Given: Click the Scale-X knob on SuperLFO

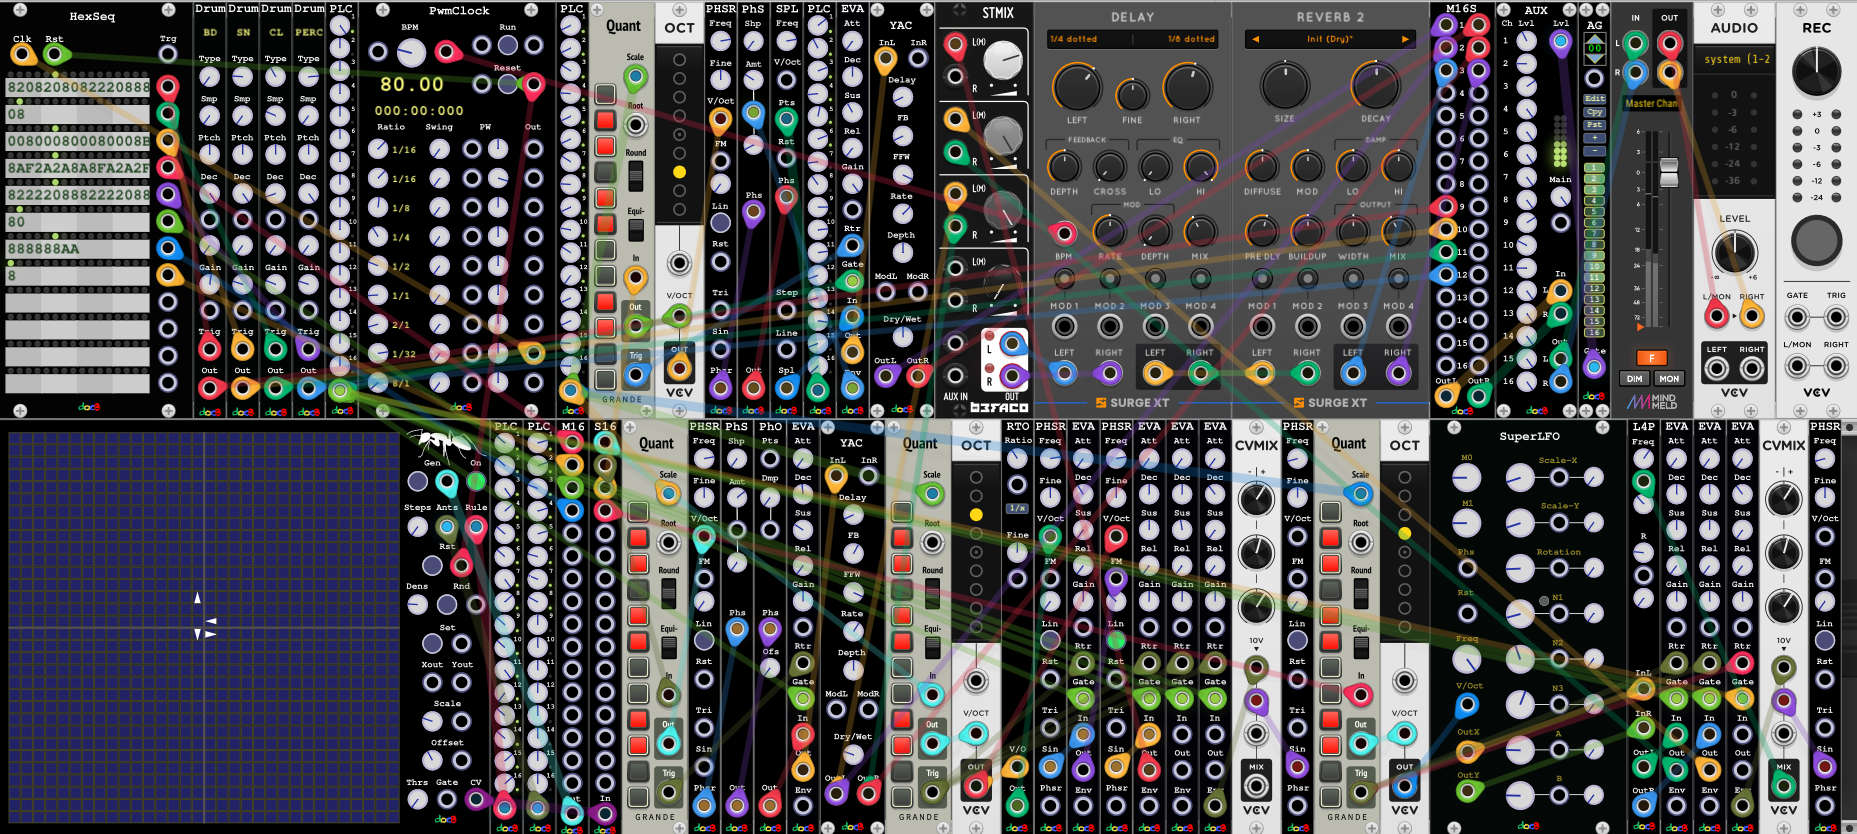Looking at the screenshot, I should point(1520,479).
